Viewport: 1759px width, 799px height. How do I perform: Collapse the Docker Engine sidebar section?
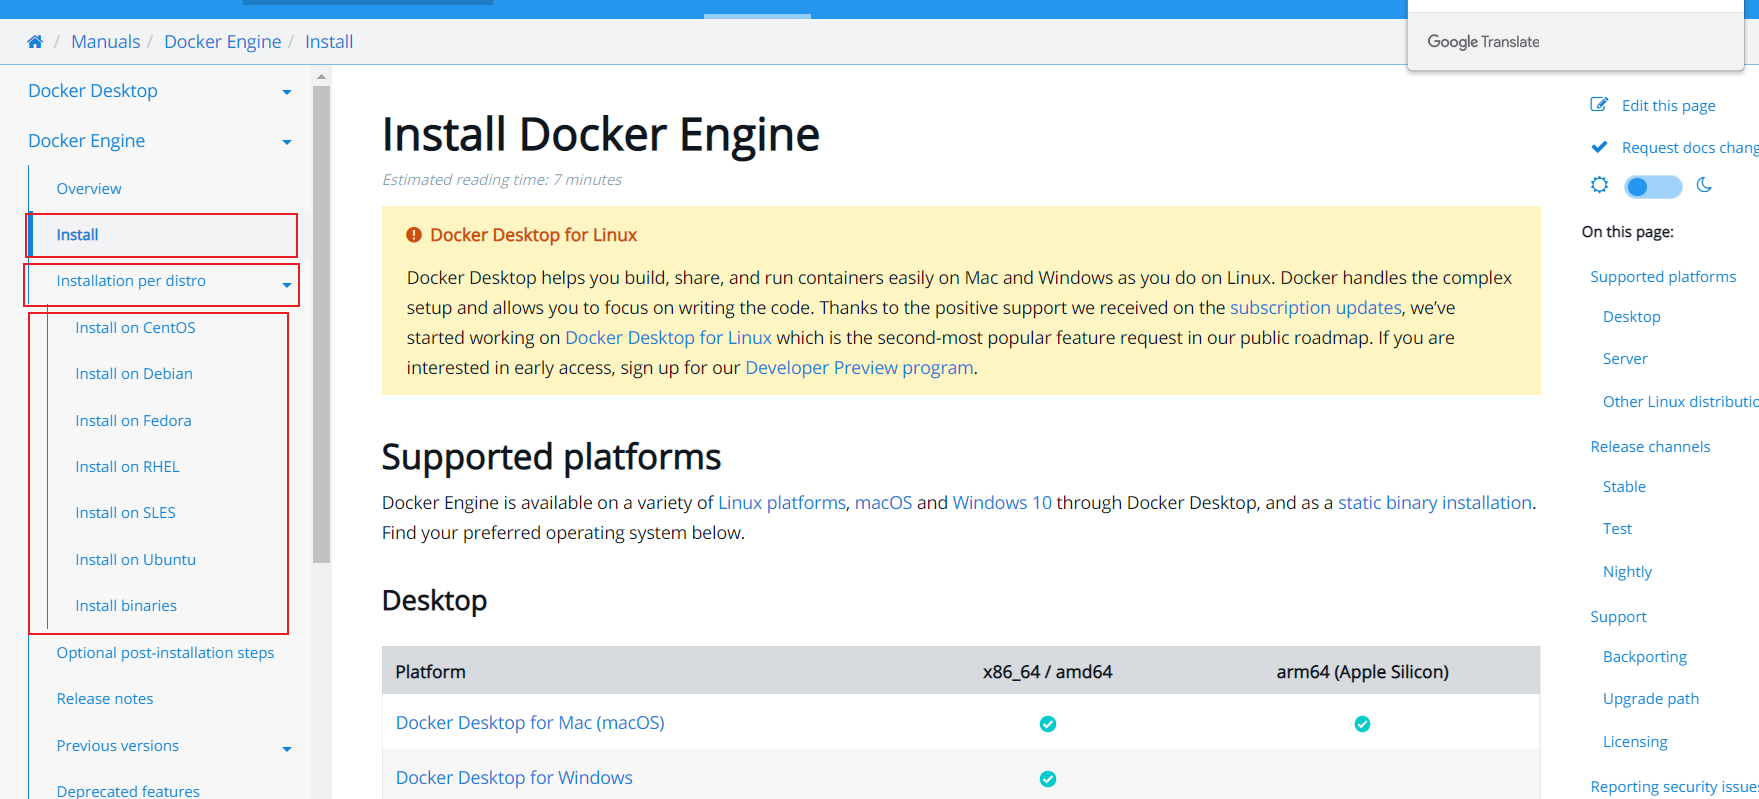[287, 142]
